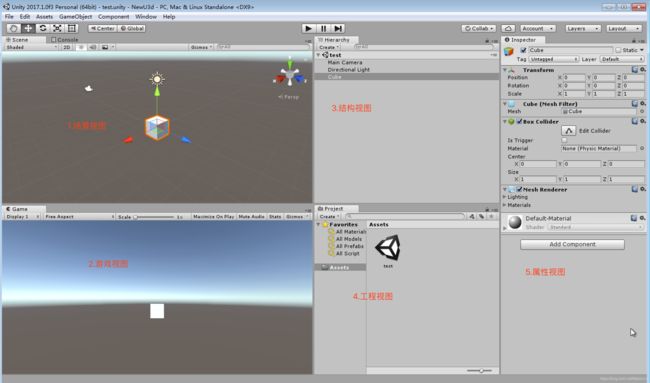Select the Hand tool in toolbar
This screenshot has width=650, height=383.
point(13,28)
